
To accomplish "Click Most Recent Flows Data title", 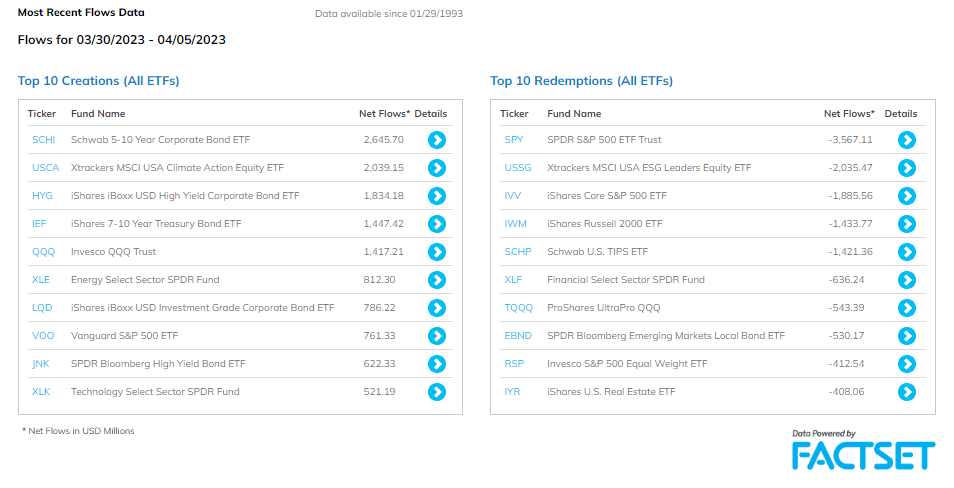I will (81, 12).
